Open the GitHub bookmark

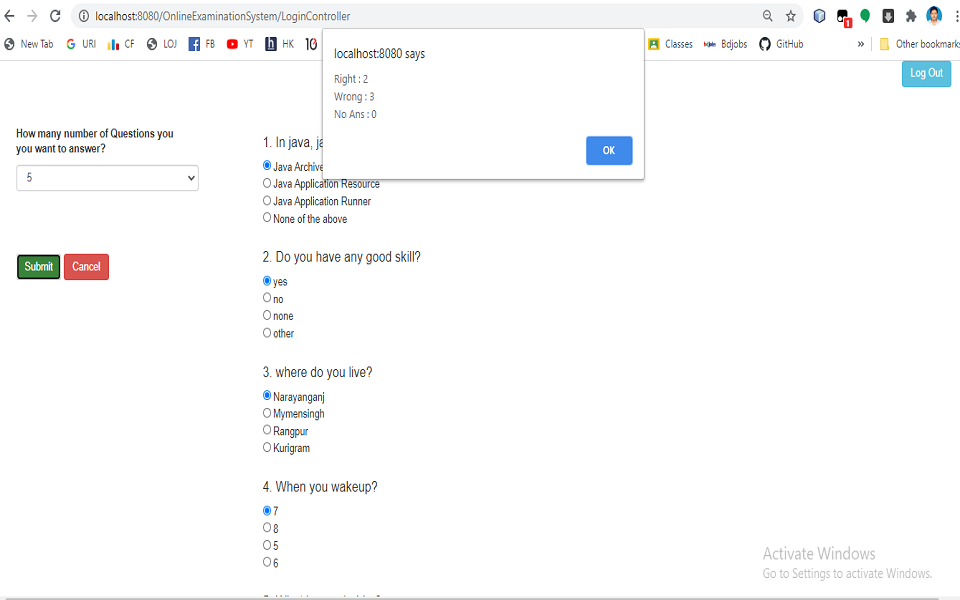(780, 44)
